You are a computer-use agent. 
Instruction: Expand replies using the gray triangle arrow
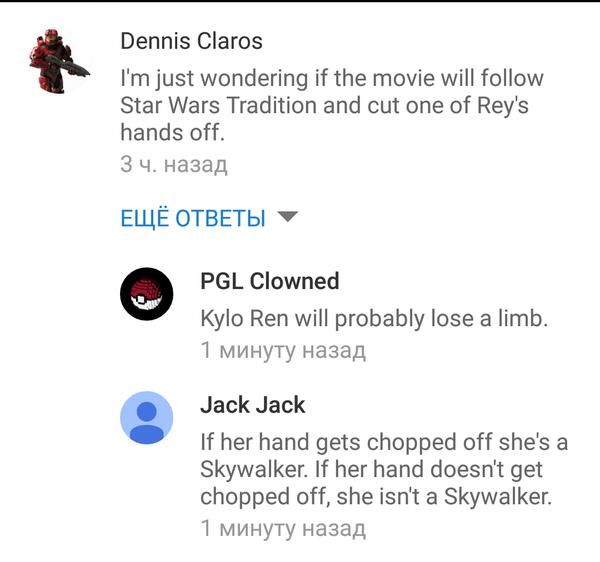tap(287, 217)
